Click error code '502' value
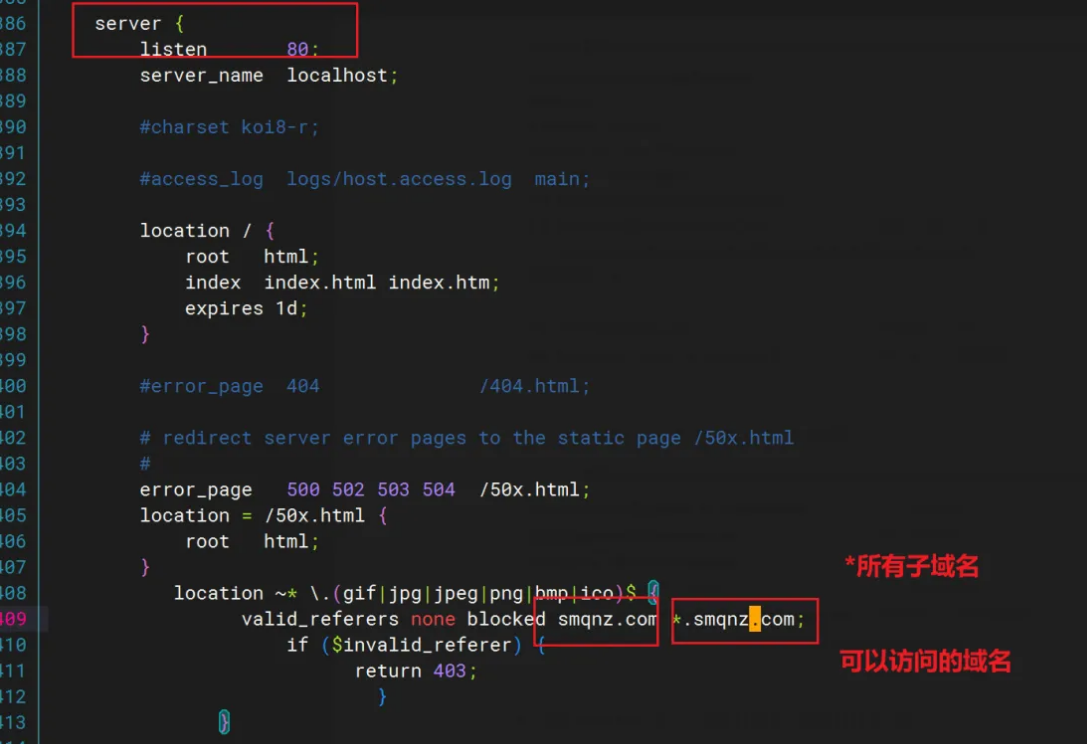This screenshot has height=744, width=1087. tap(348, 490)
